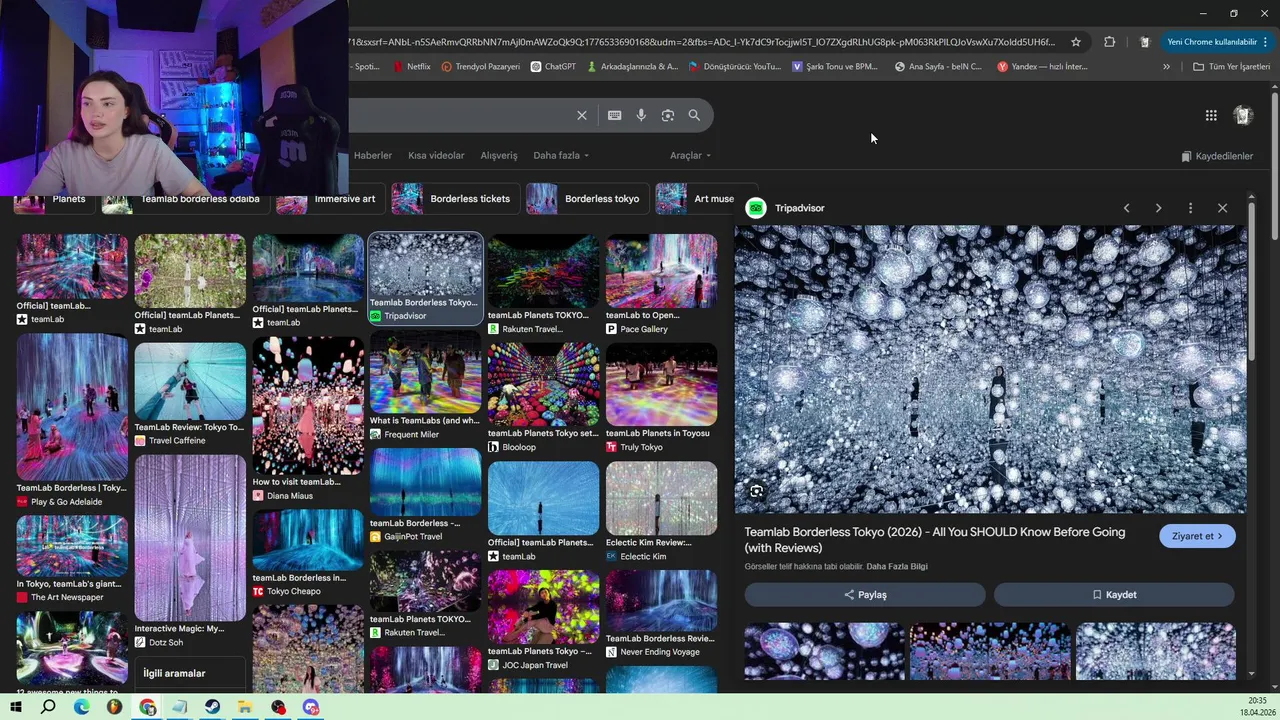Expand the Araçlar tools dropdown
The width and height of the screenshot is (1280, 720).
point(690,156)
